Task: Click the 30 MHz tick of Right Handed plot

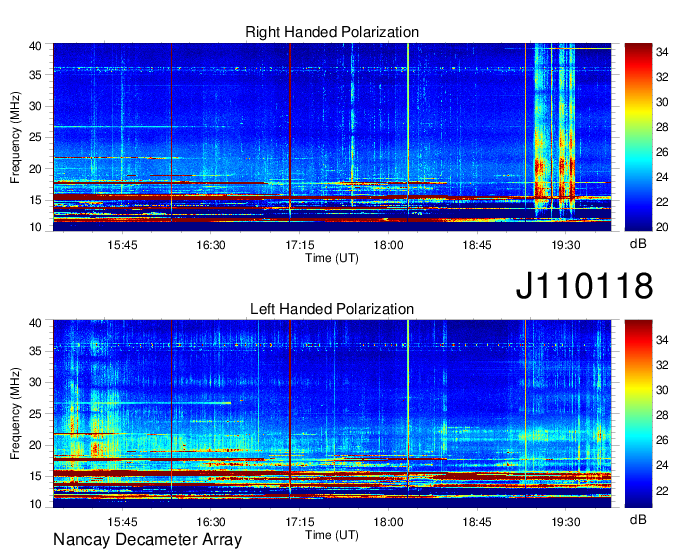Action: 35,106
